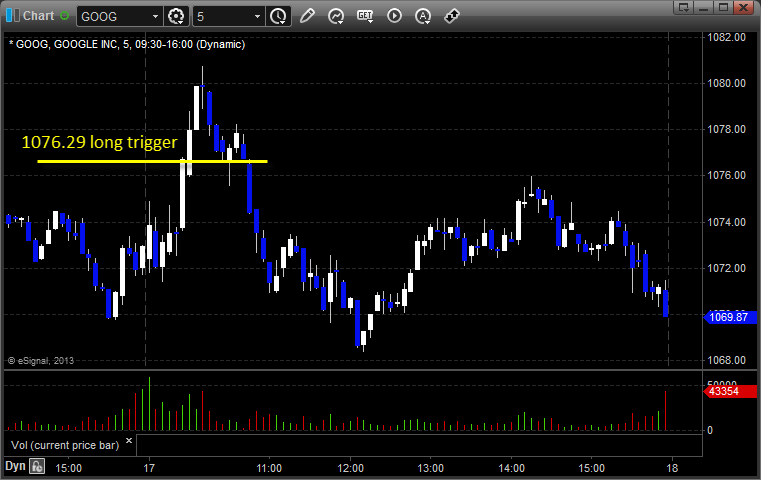The width and height of the screenshot is (761, 480).
Task: Click the 1082.00 price axis label
Action: click(x=727, y=37)
